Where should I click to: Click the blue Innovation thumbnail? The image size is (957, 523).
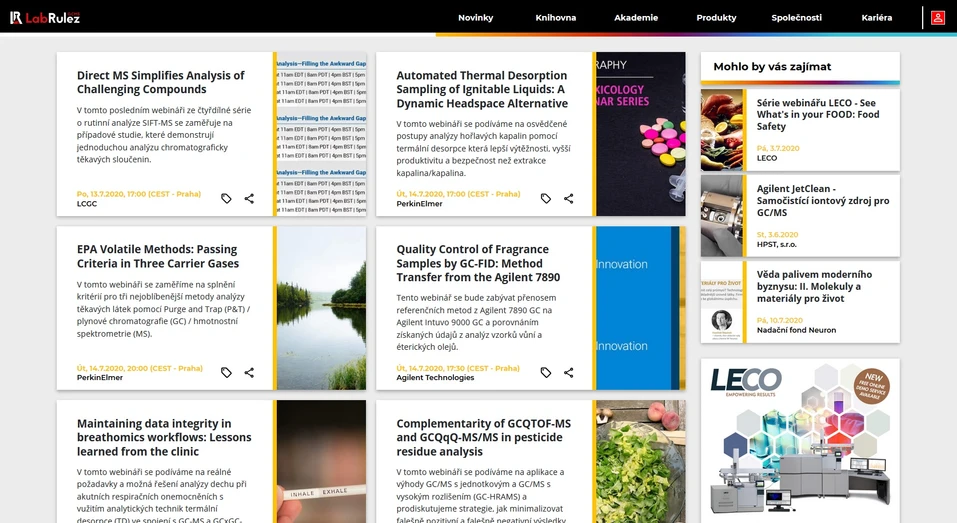click(641, 308)
